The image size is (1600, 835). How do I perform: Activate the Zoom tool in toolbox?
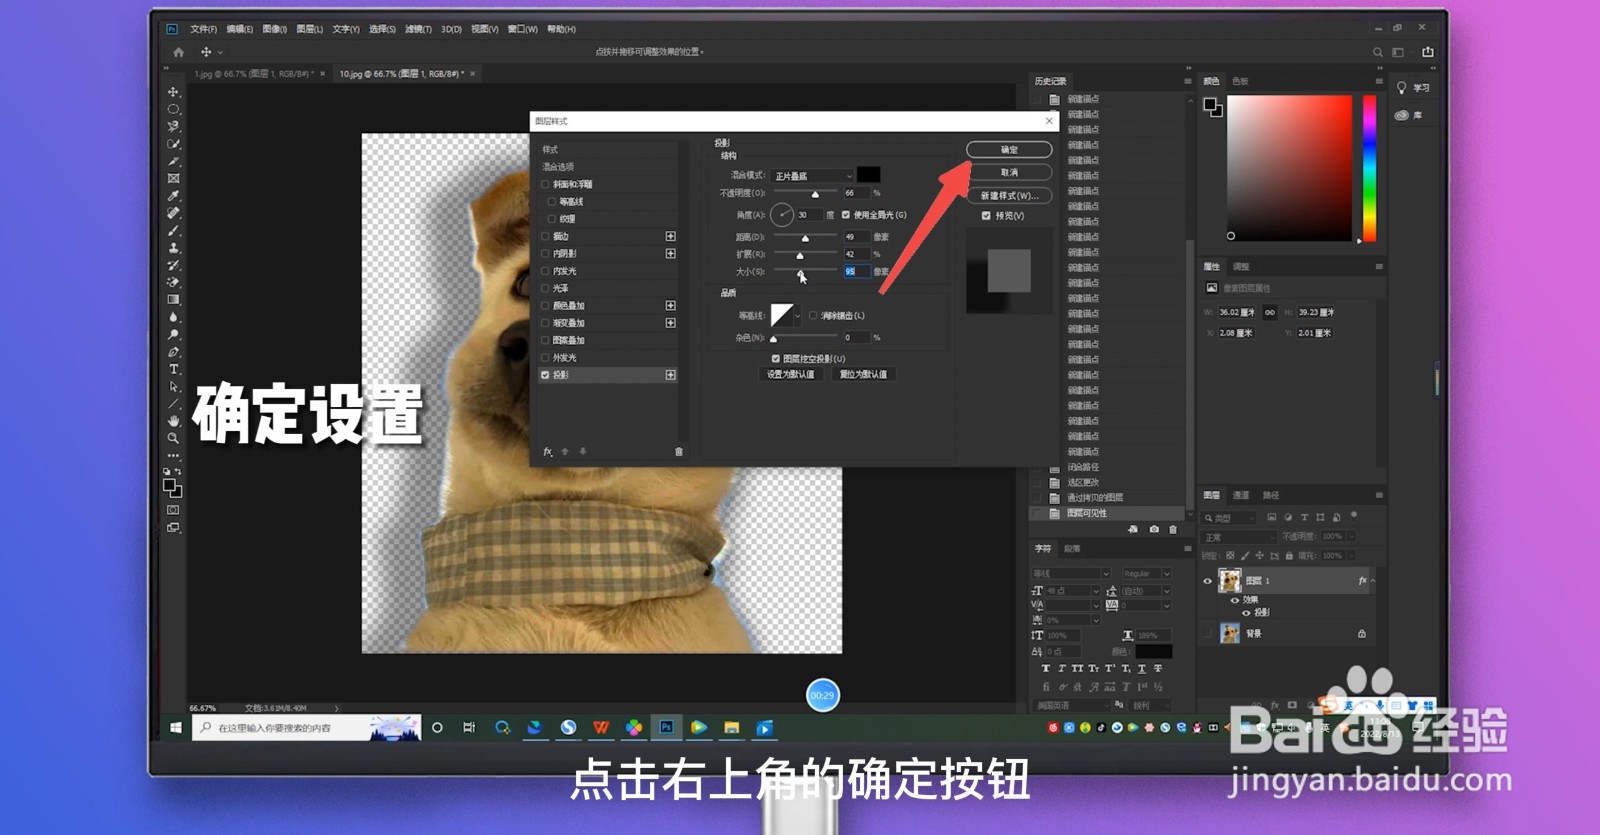[x=173, y=438]
